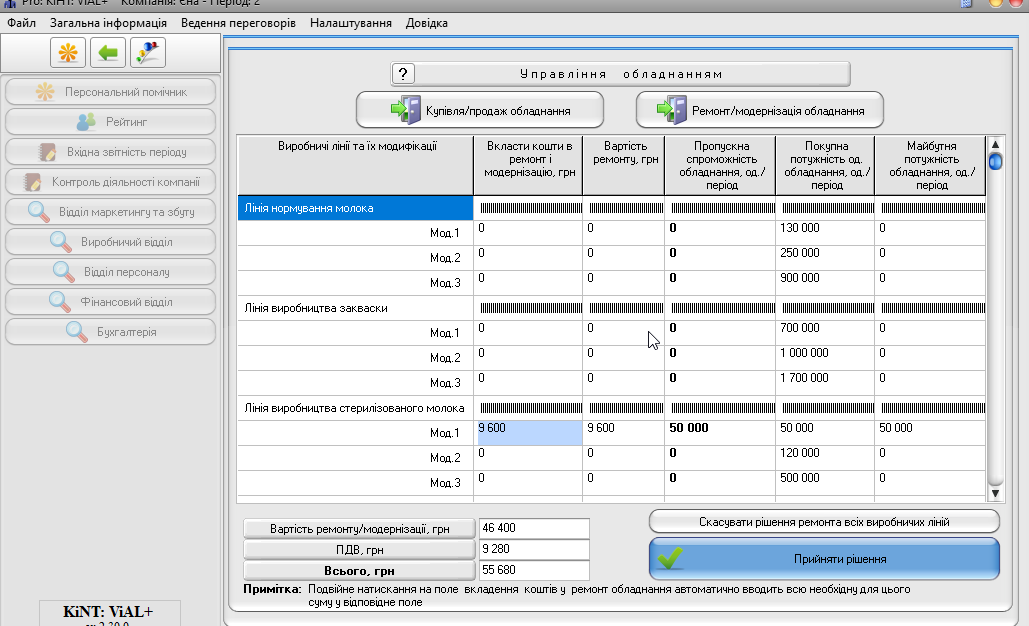Click the 700 000 purchase capacity cell
Screen dimensions: 1029x626
coord(825,333)
